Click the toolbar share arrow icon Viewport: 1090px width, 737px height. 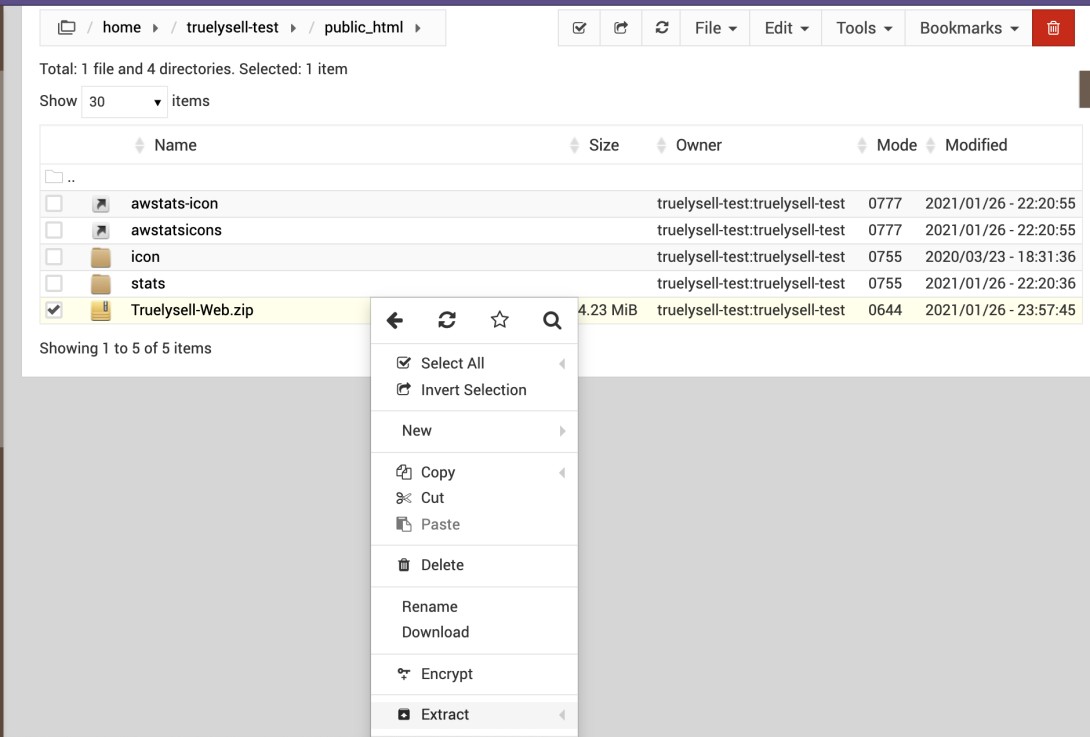point(621,28)
